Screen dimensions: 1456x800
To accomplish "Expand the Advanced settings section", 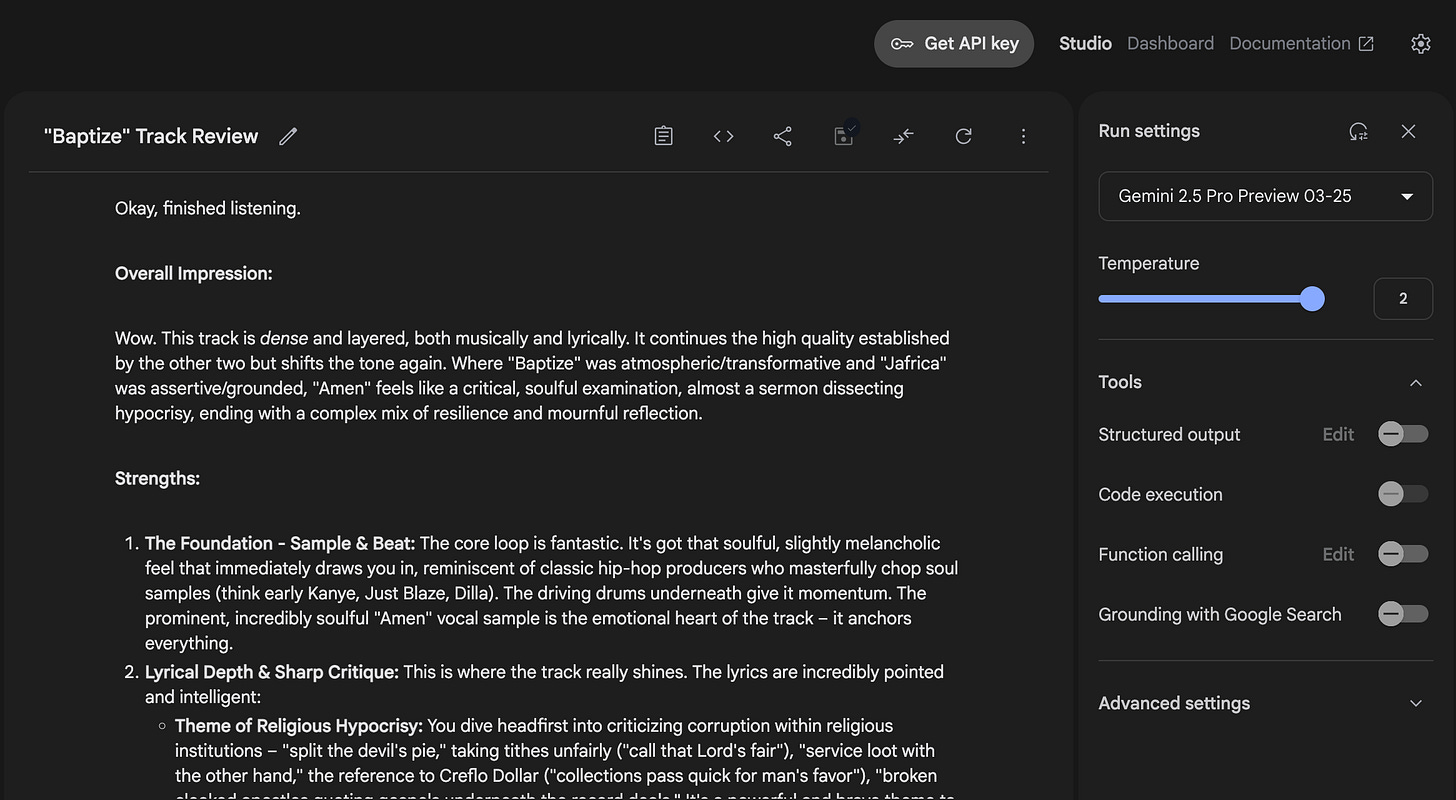I will (1265, 703).
